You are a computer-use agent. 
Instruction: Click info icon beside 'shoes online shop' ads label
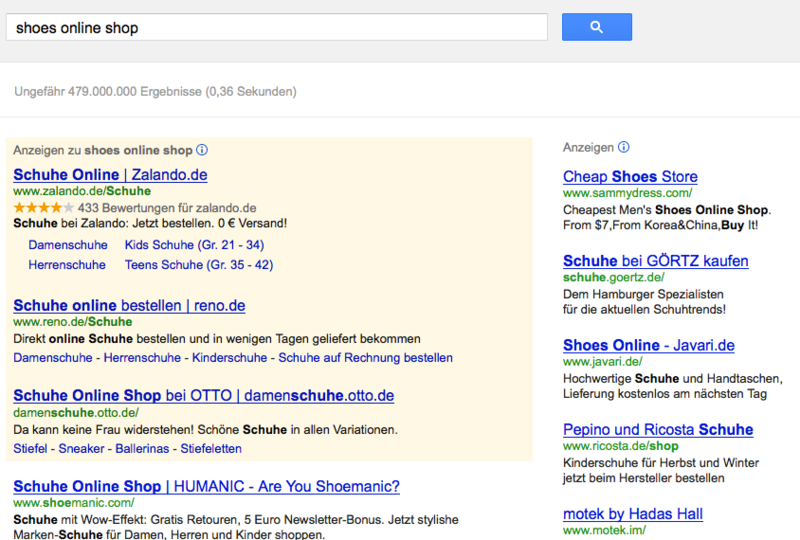point(201,150)
